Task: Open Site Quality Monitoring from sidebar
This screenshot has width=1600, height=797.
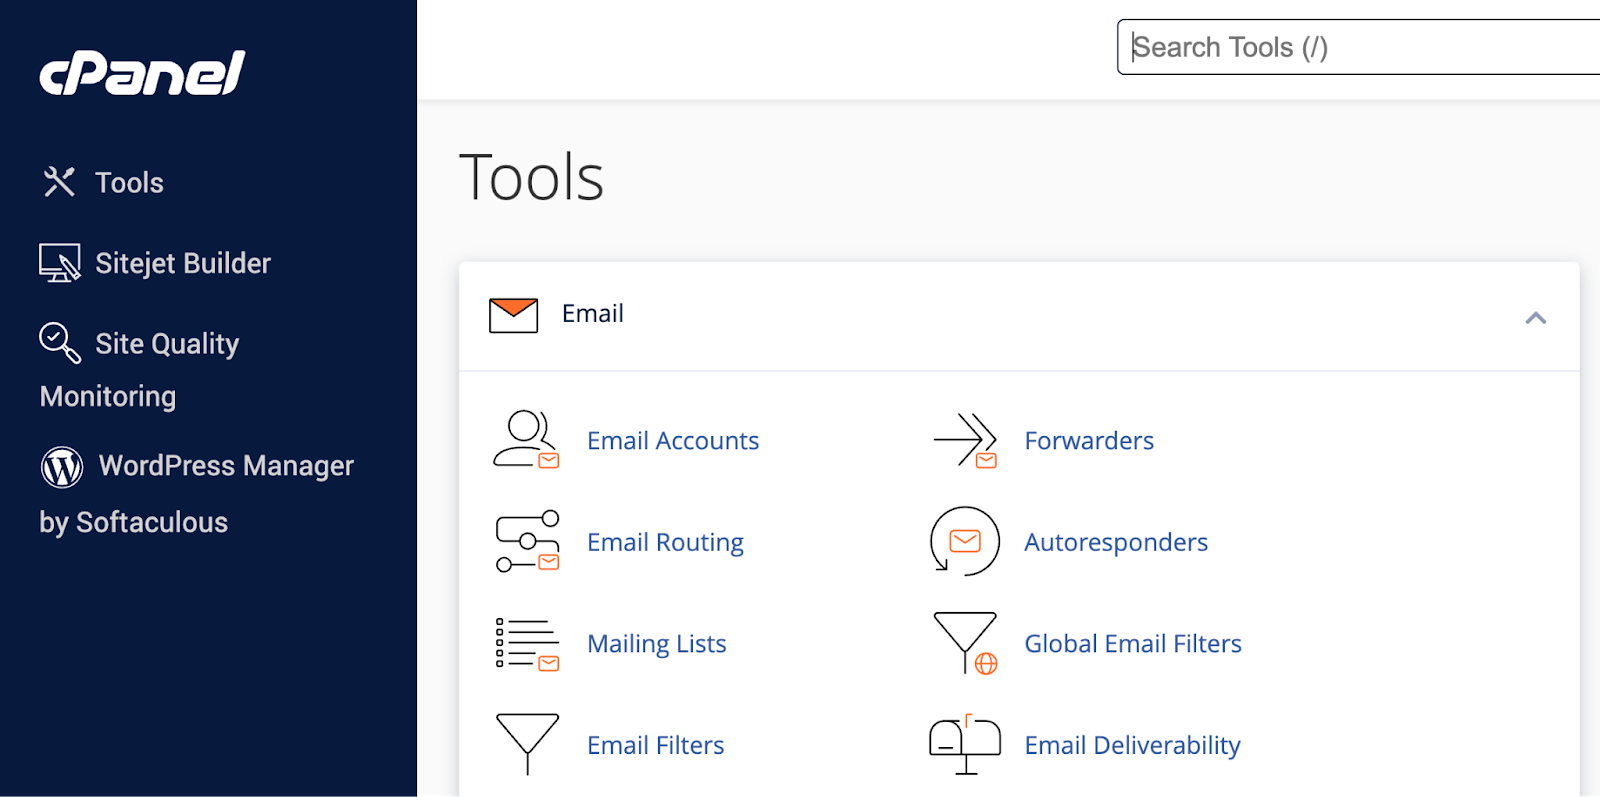Action: (139, 369)
